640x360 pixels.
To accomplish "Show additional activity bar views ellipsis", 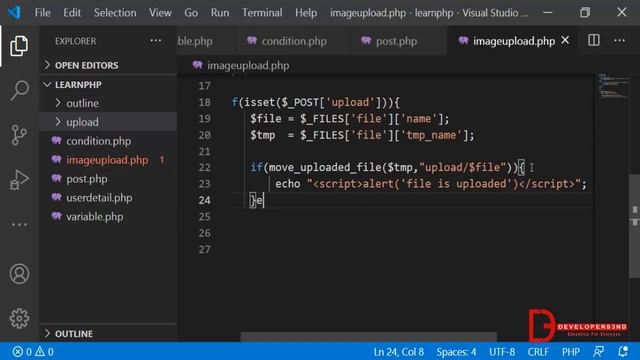I will [x=19, y=224].
